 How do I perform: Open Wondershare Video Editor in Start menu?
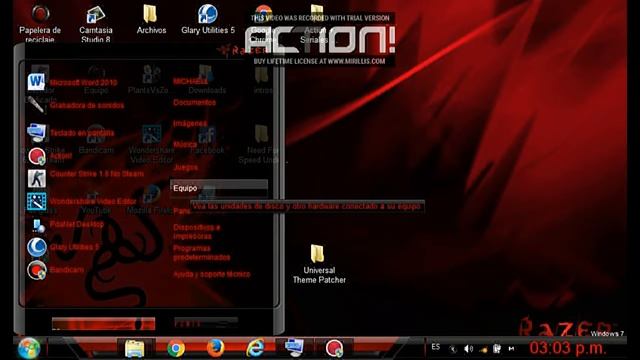[x=82, y=201]
